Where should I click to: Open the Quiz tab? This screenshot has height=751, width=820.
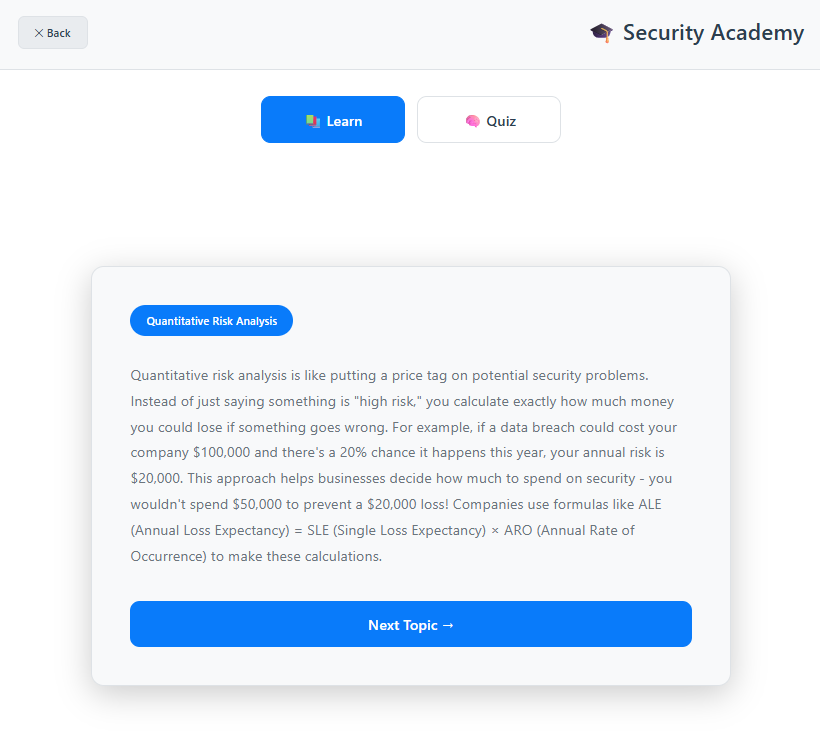[489, 120]
